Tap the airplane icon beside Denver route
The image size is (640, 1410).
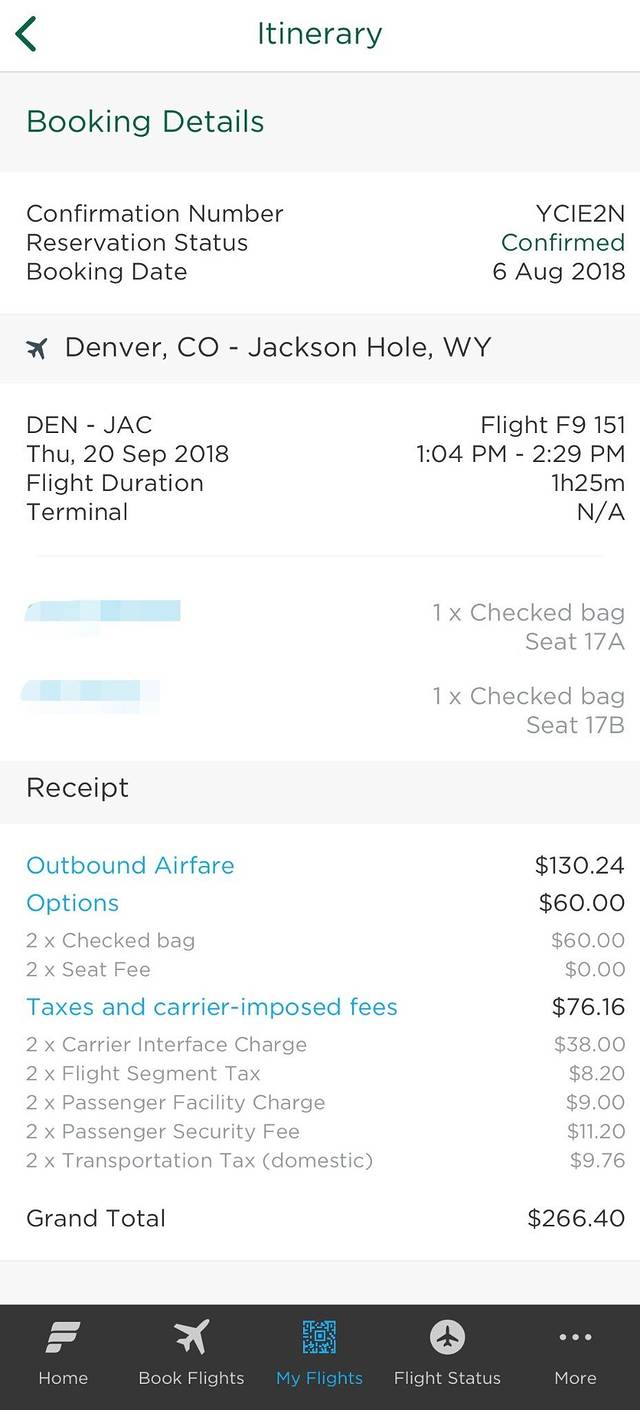click(37, 348)
